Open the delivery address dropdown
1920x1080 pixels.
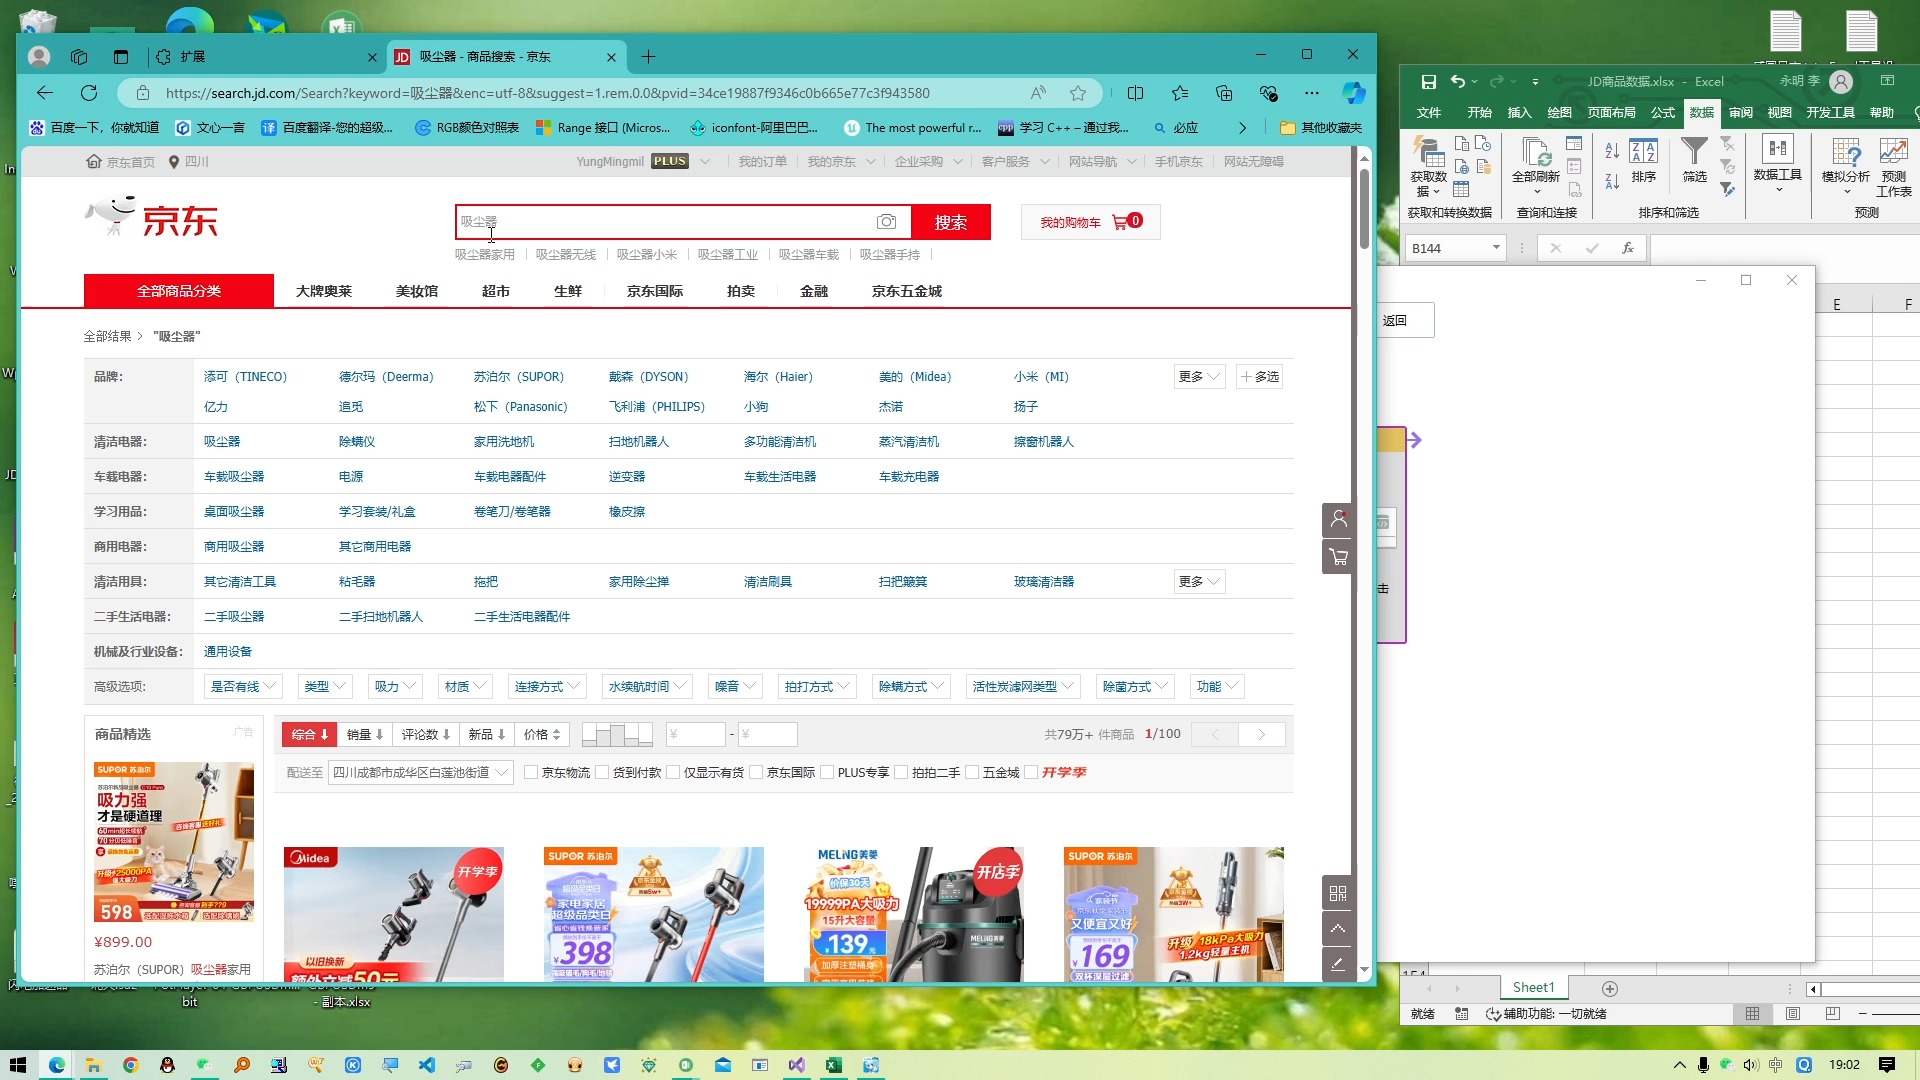point(420,773)
